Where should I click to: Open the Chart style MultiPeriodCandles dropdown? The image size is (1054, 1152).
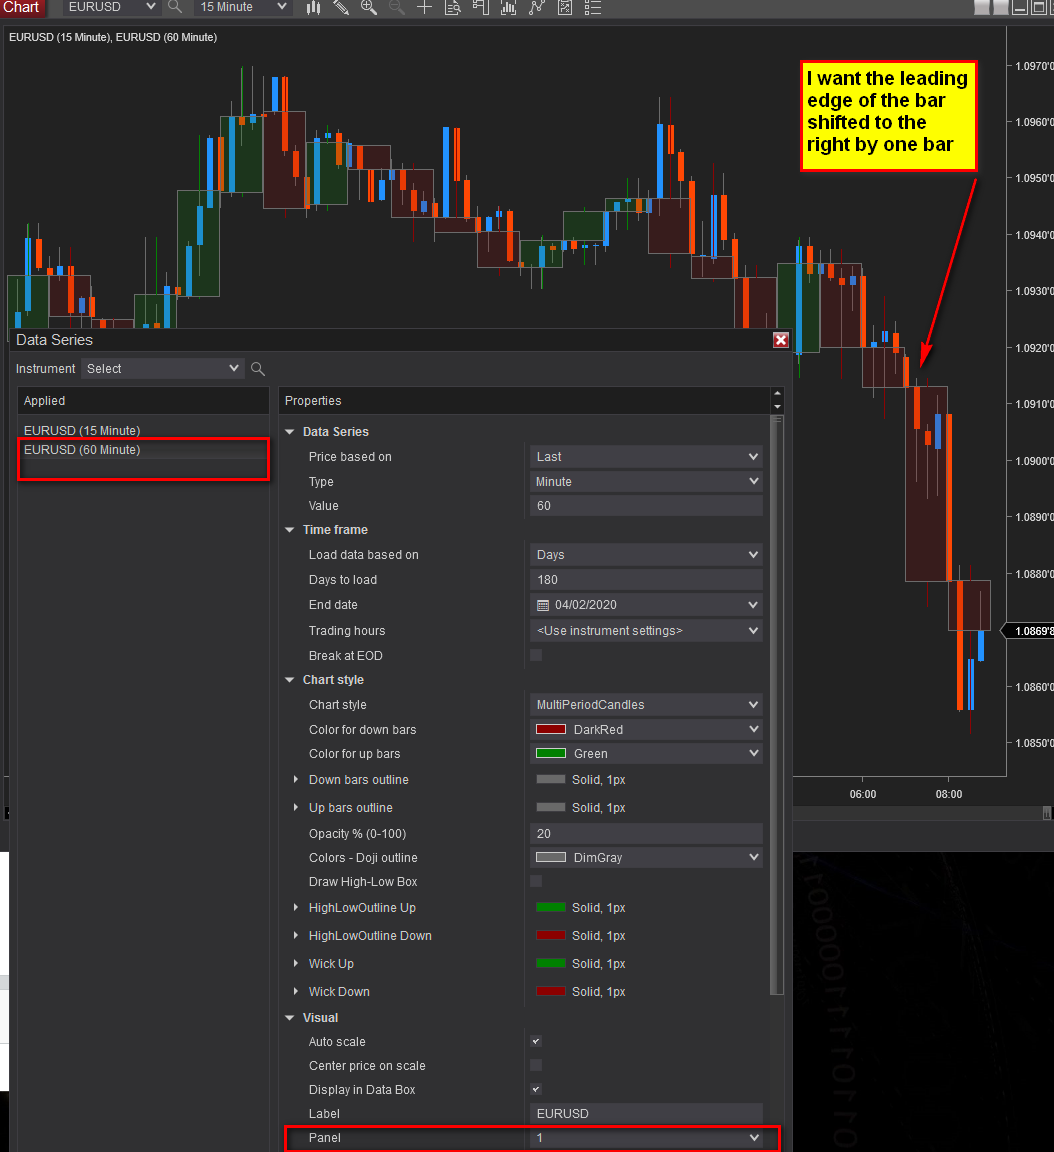tap(646, 705)
